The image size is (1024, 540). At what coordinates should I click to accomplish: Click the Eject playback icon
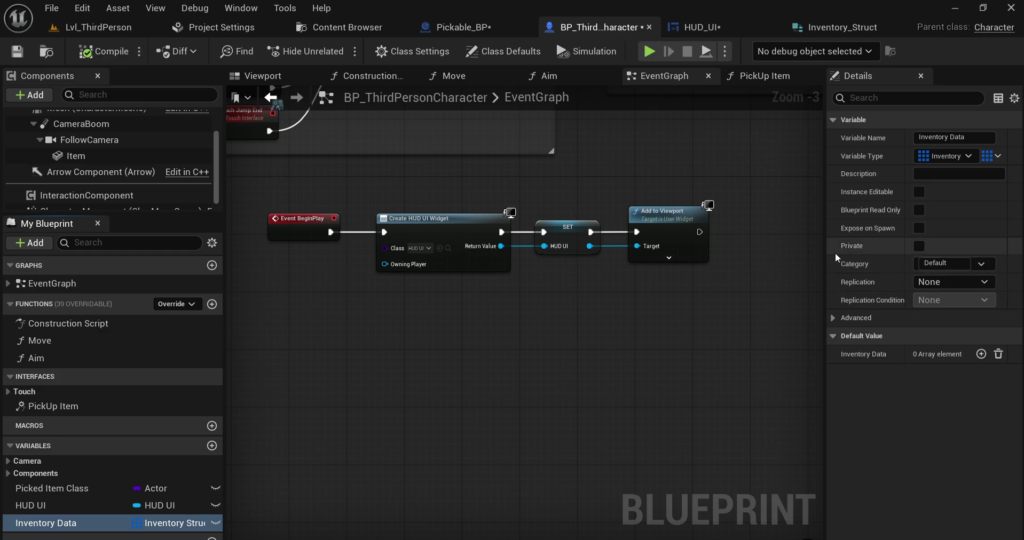pos(706,51)
